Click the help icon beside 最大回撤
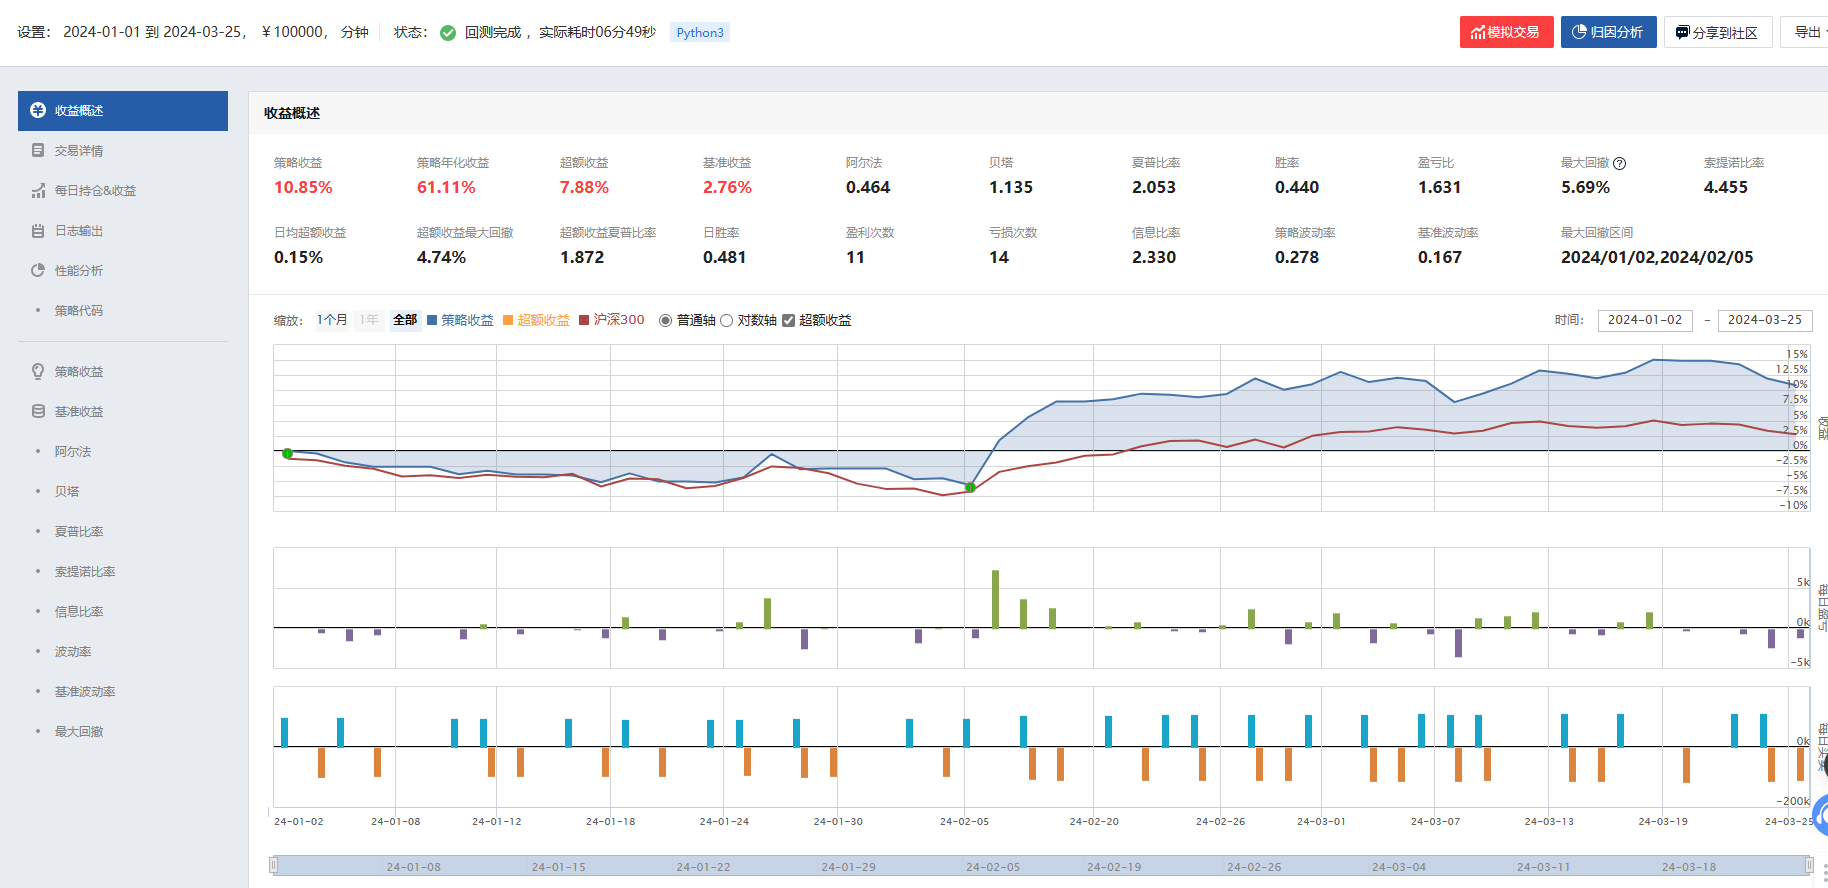This screenshot has width=1828, height=888. pyautogui.click(x=1620, y=164)
